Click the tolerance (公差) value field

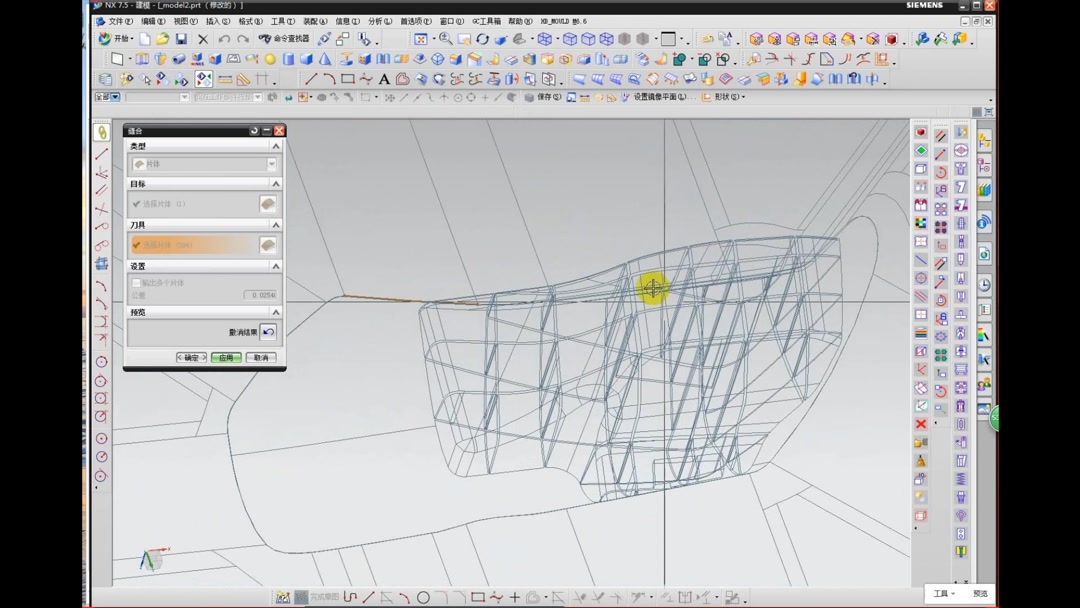tap(260, 295)
